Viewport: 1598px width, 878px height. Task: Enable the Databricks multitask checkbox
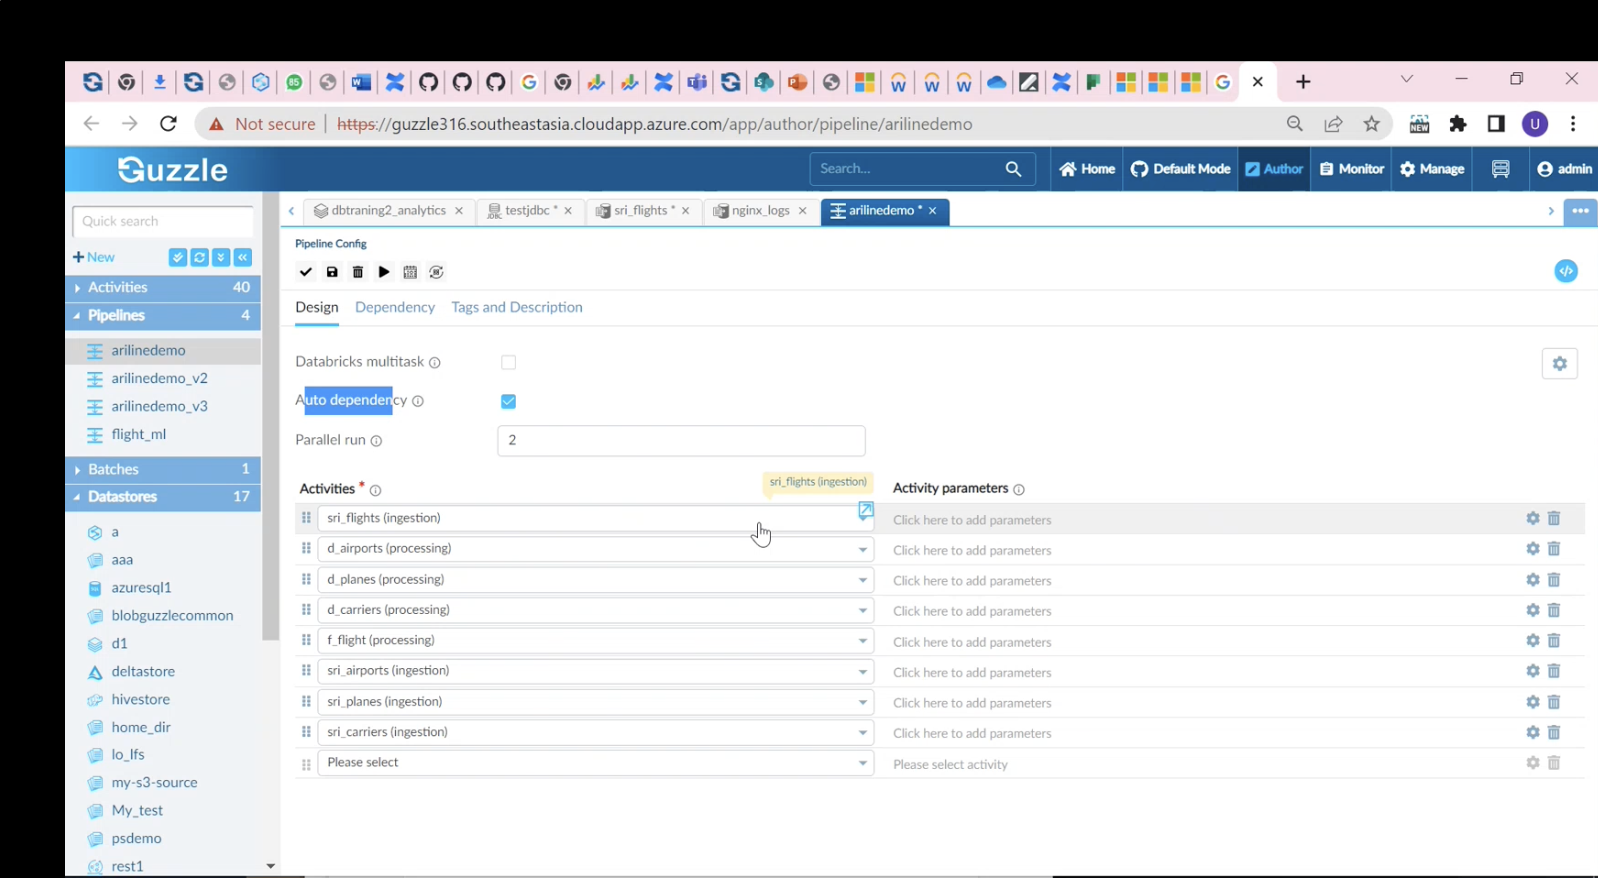(508, 362)
